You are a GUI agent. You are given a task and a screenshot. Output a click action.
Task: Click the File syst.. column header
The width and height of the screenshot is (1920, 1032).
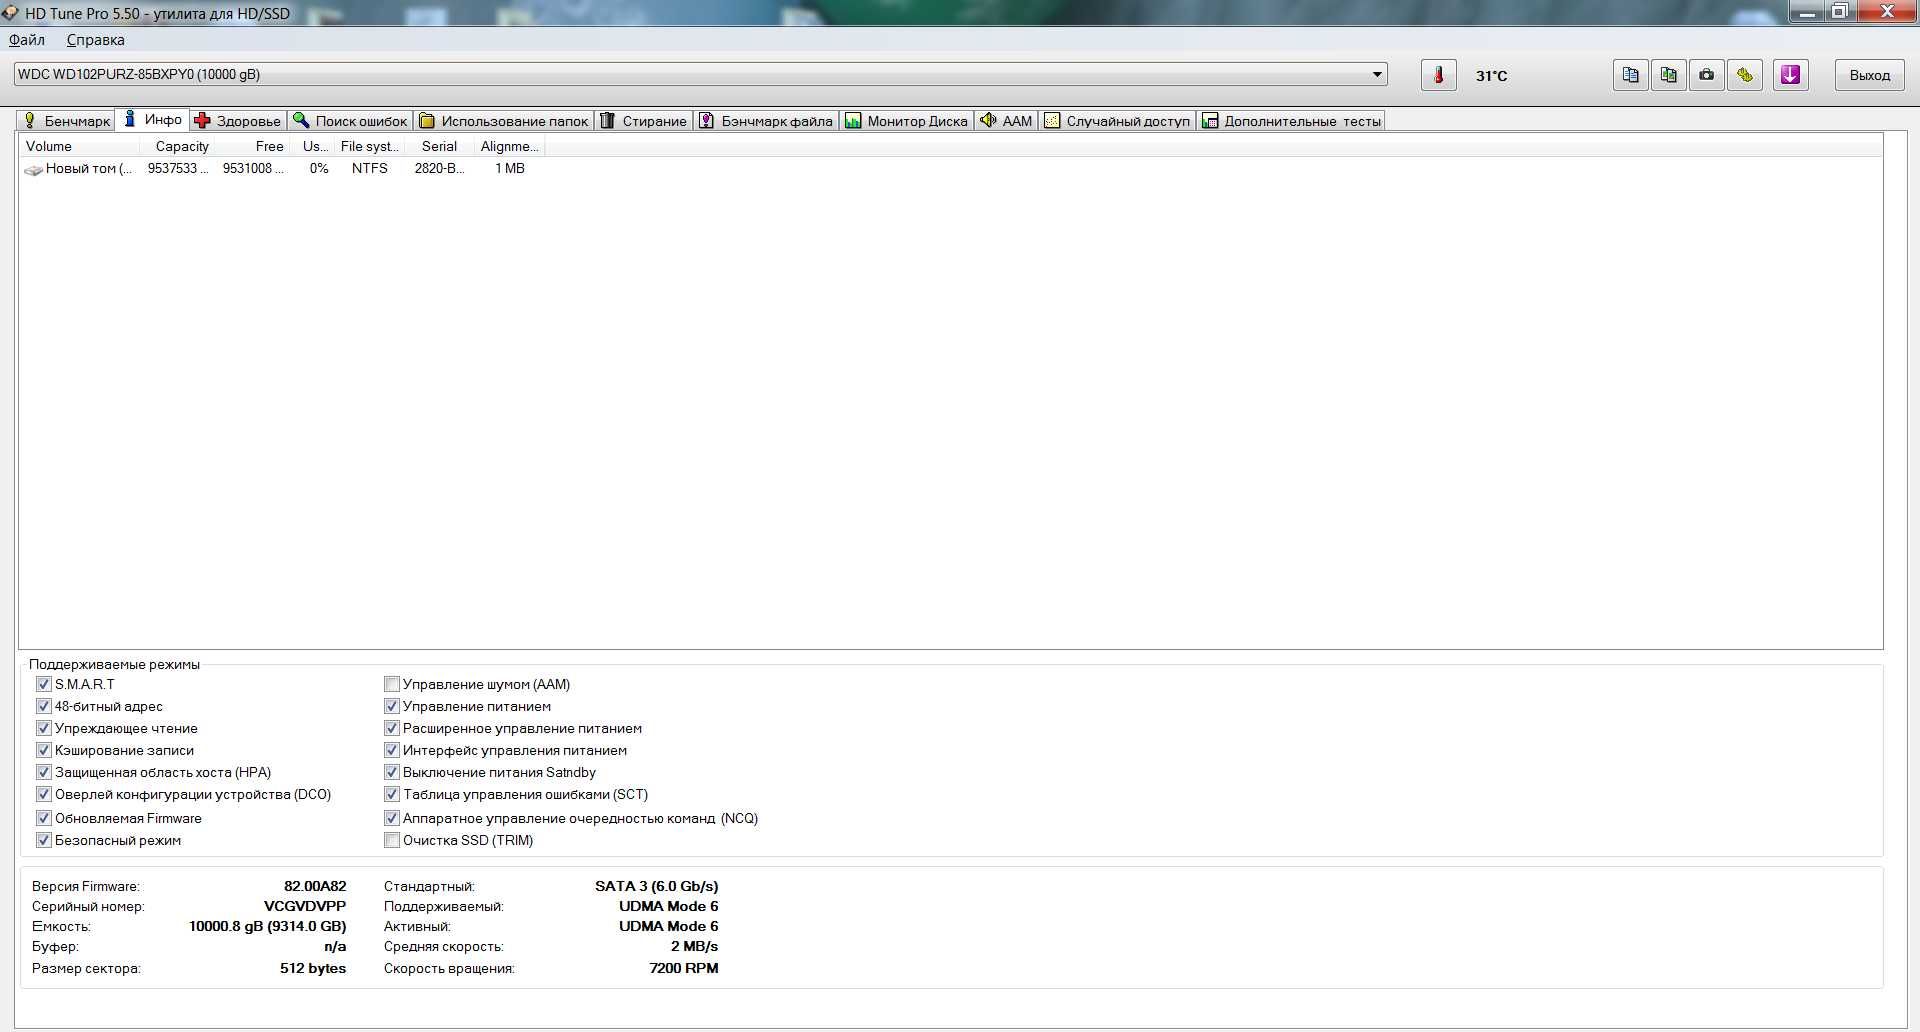pos(369,146)
